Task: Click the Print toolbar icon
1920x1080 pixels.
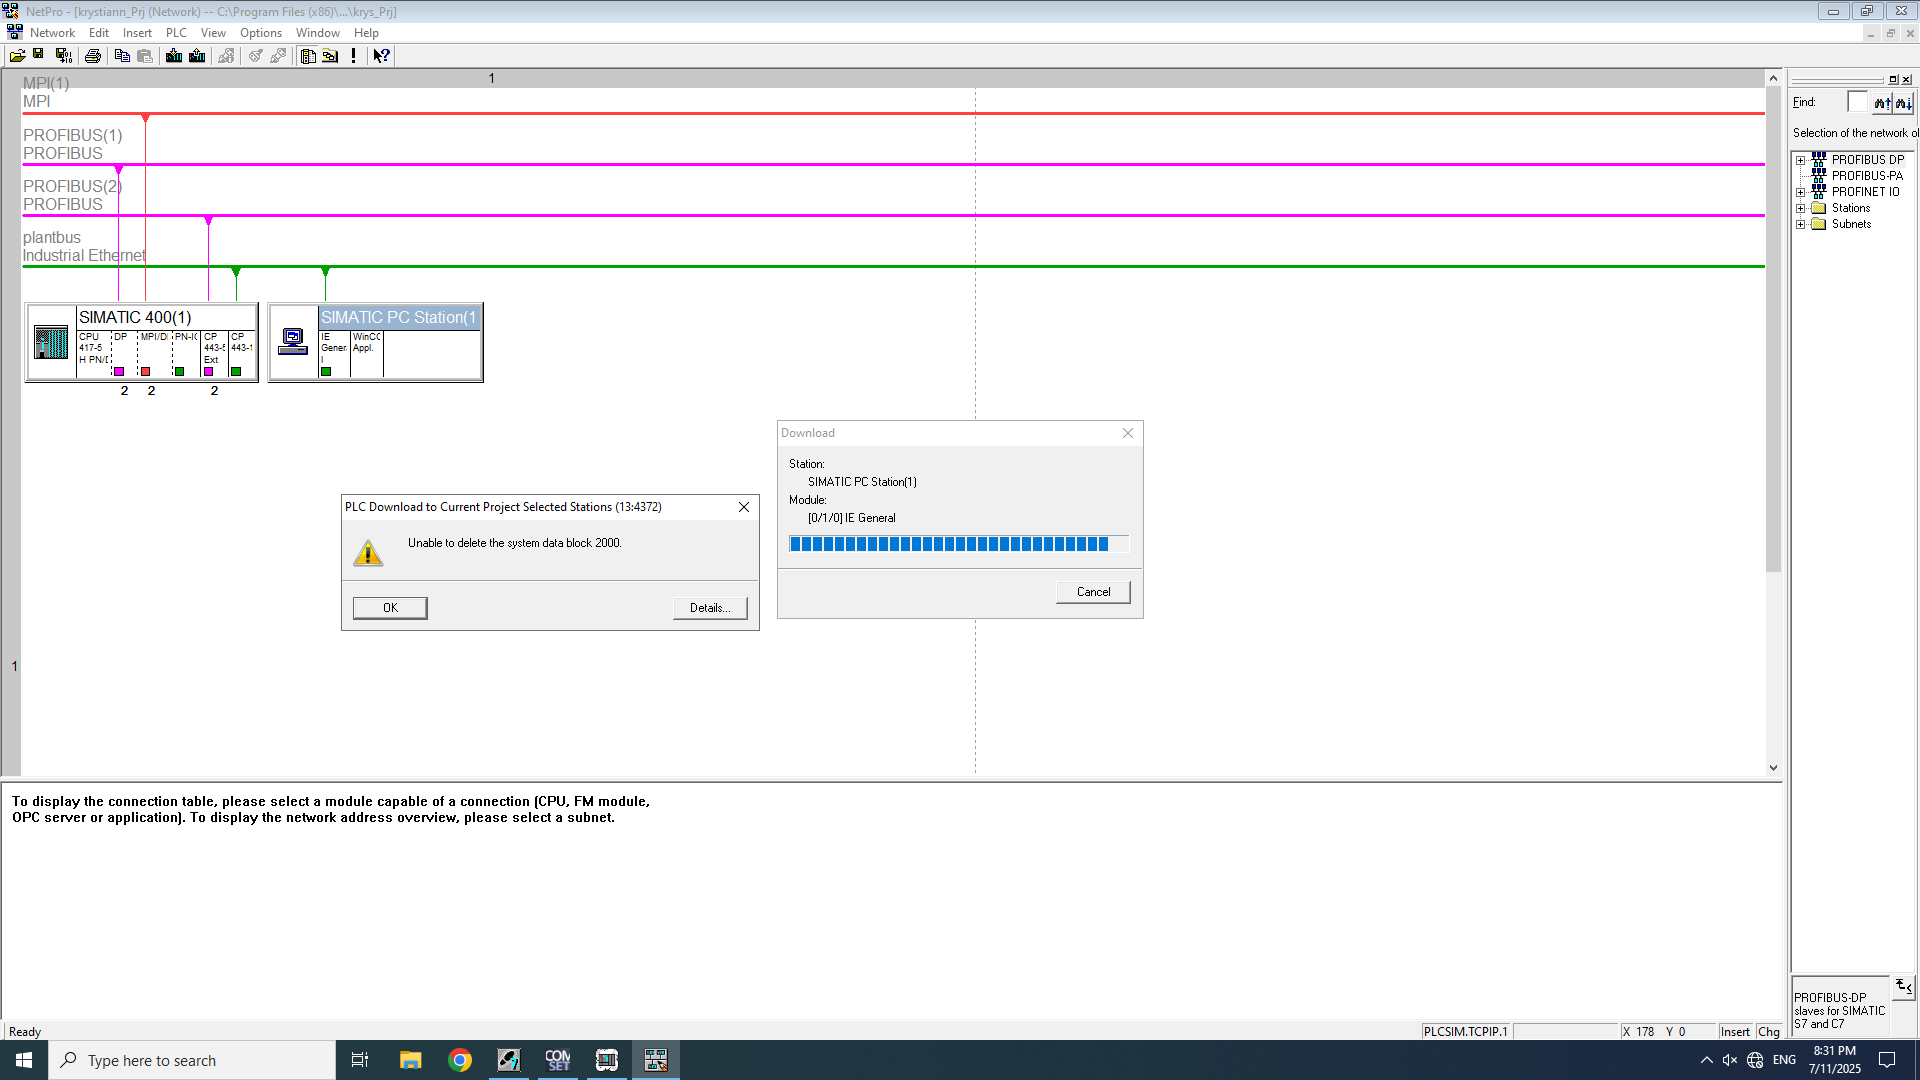Action: (93, 56)
